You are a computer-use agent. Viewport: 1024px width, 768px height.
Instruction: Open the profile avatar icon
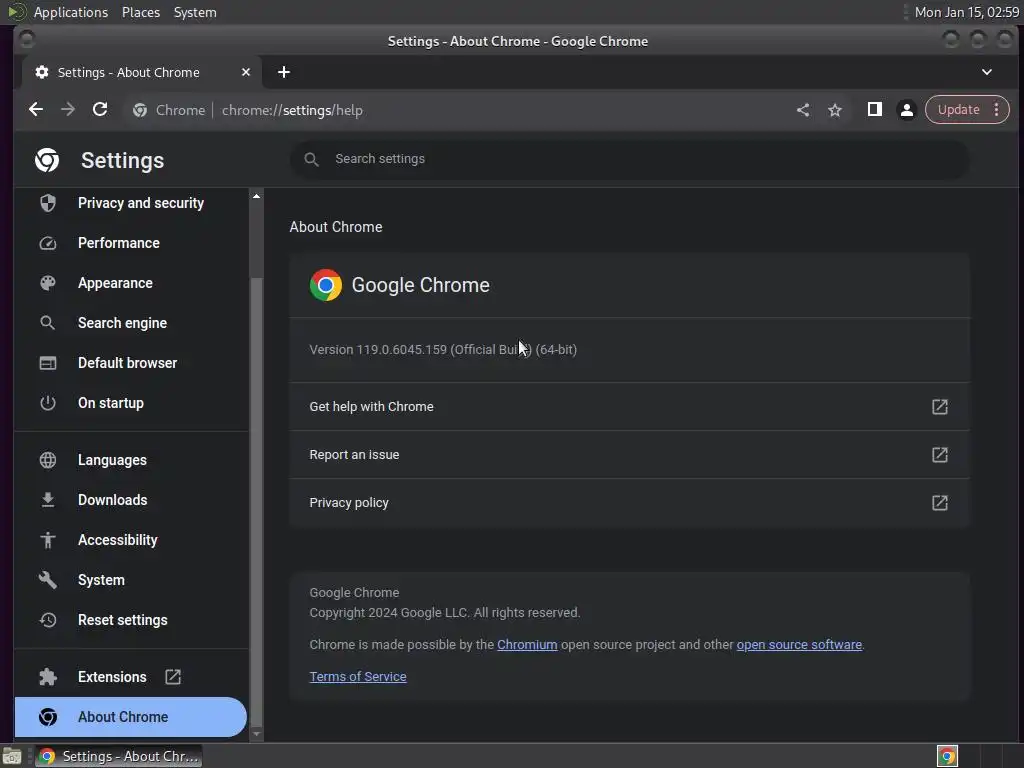point(907,110)
